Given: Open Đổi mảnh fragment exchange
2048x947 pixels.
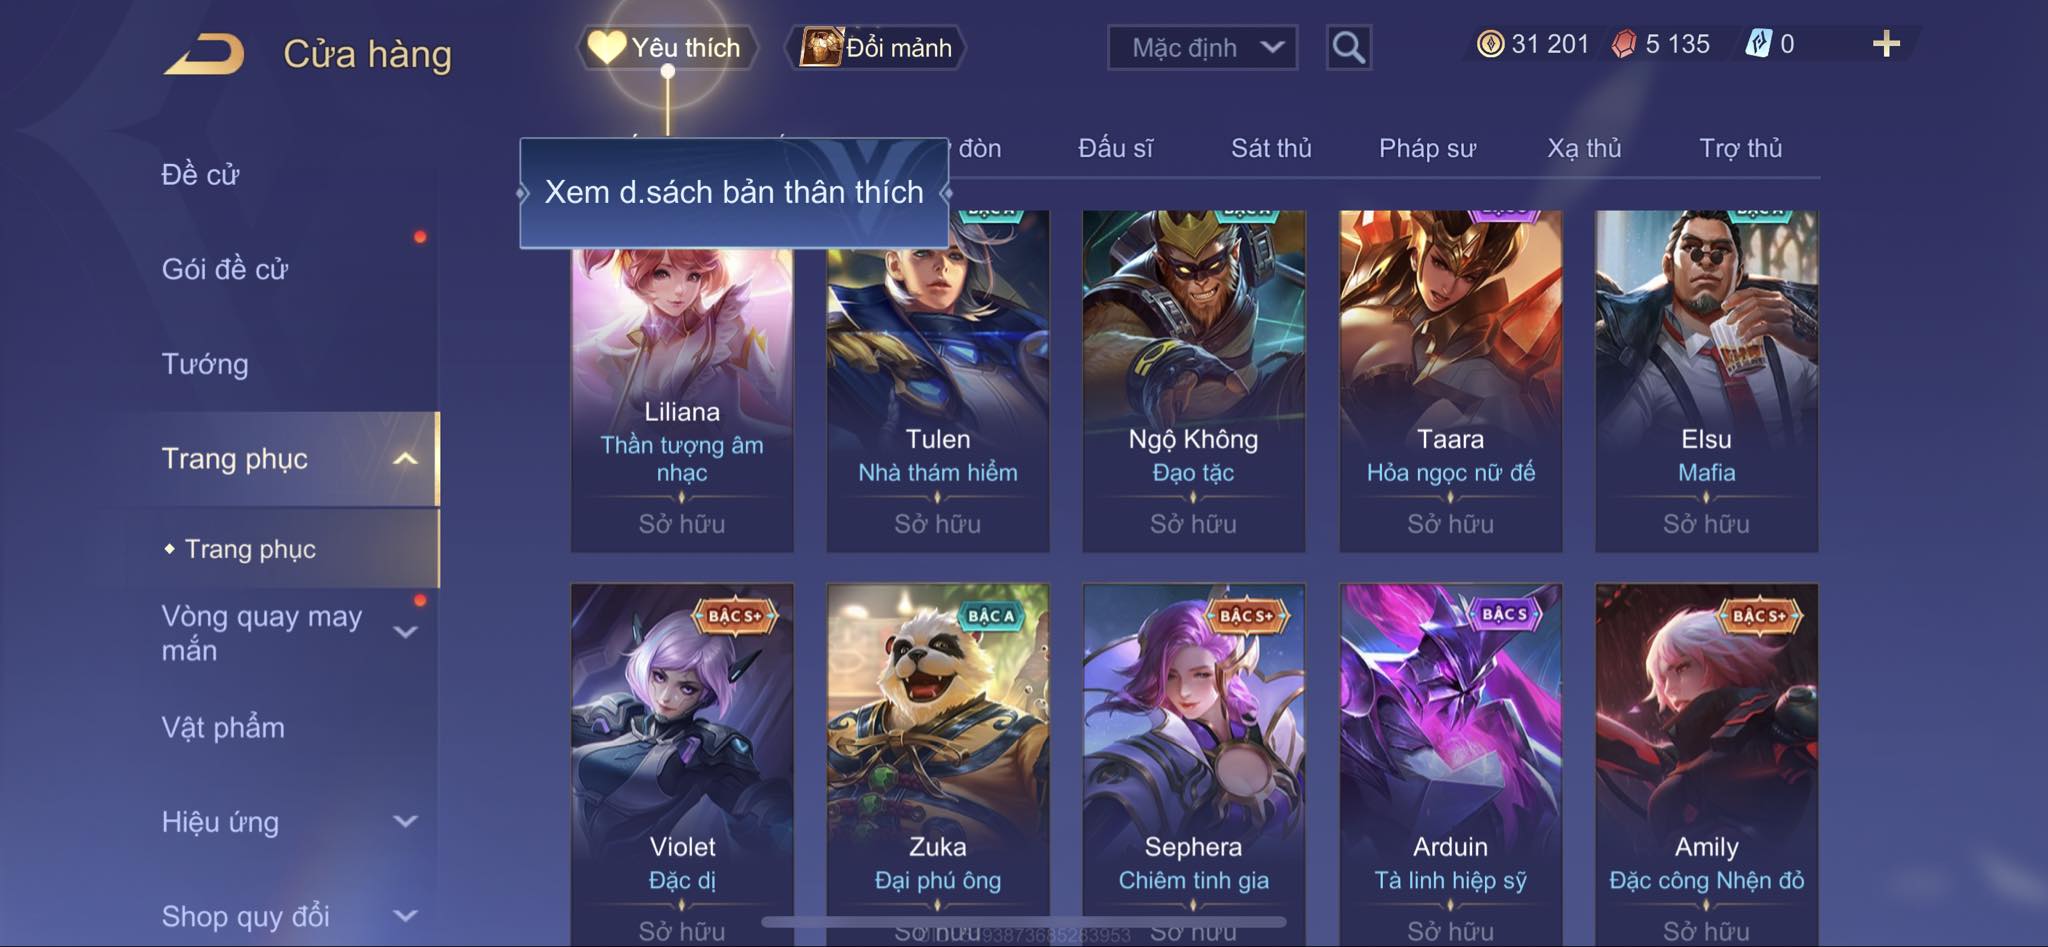Looking at the screenshot, I should click(x=877, y=47).
